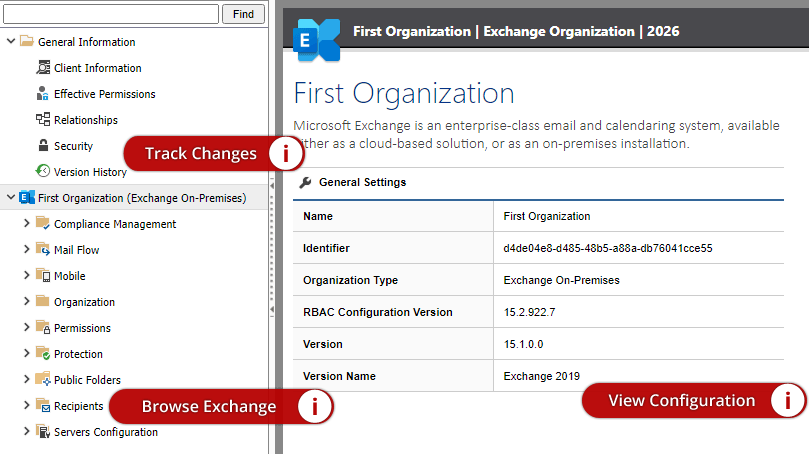Focus the search input field
The image size is (809, 454).
pyautogui.click(x=111, y=14)
